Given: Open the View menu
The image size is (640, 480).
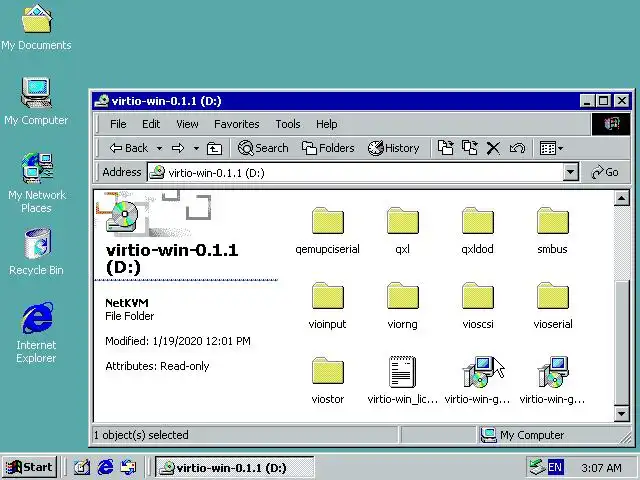Looking at the screenshot, I should tap(187, 124).
